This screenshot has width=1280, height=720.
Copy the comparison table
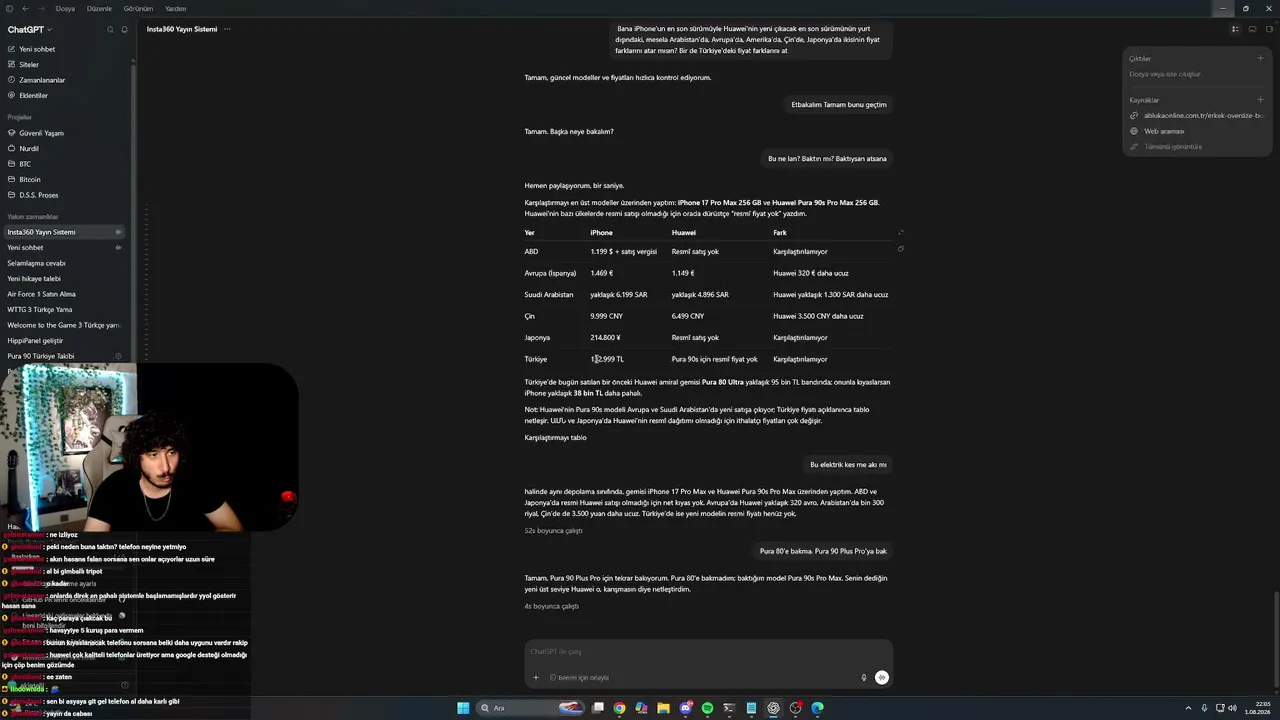coord(900,249)
